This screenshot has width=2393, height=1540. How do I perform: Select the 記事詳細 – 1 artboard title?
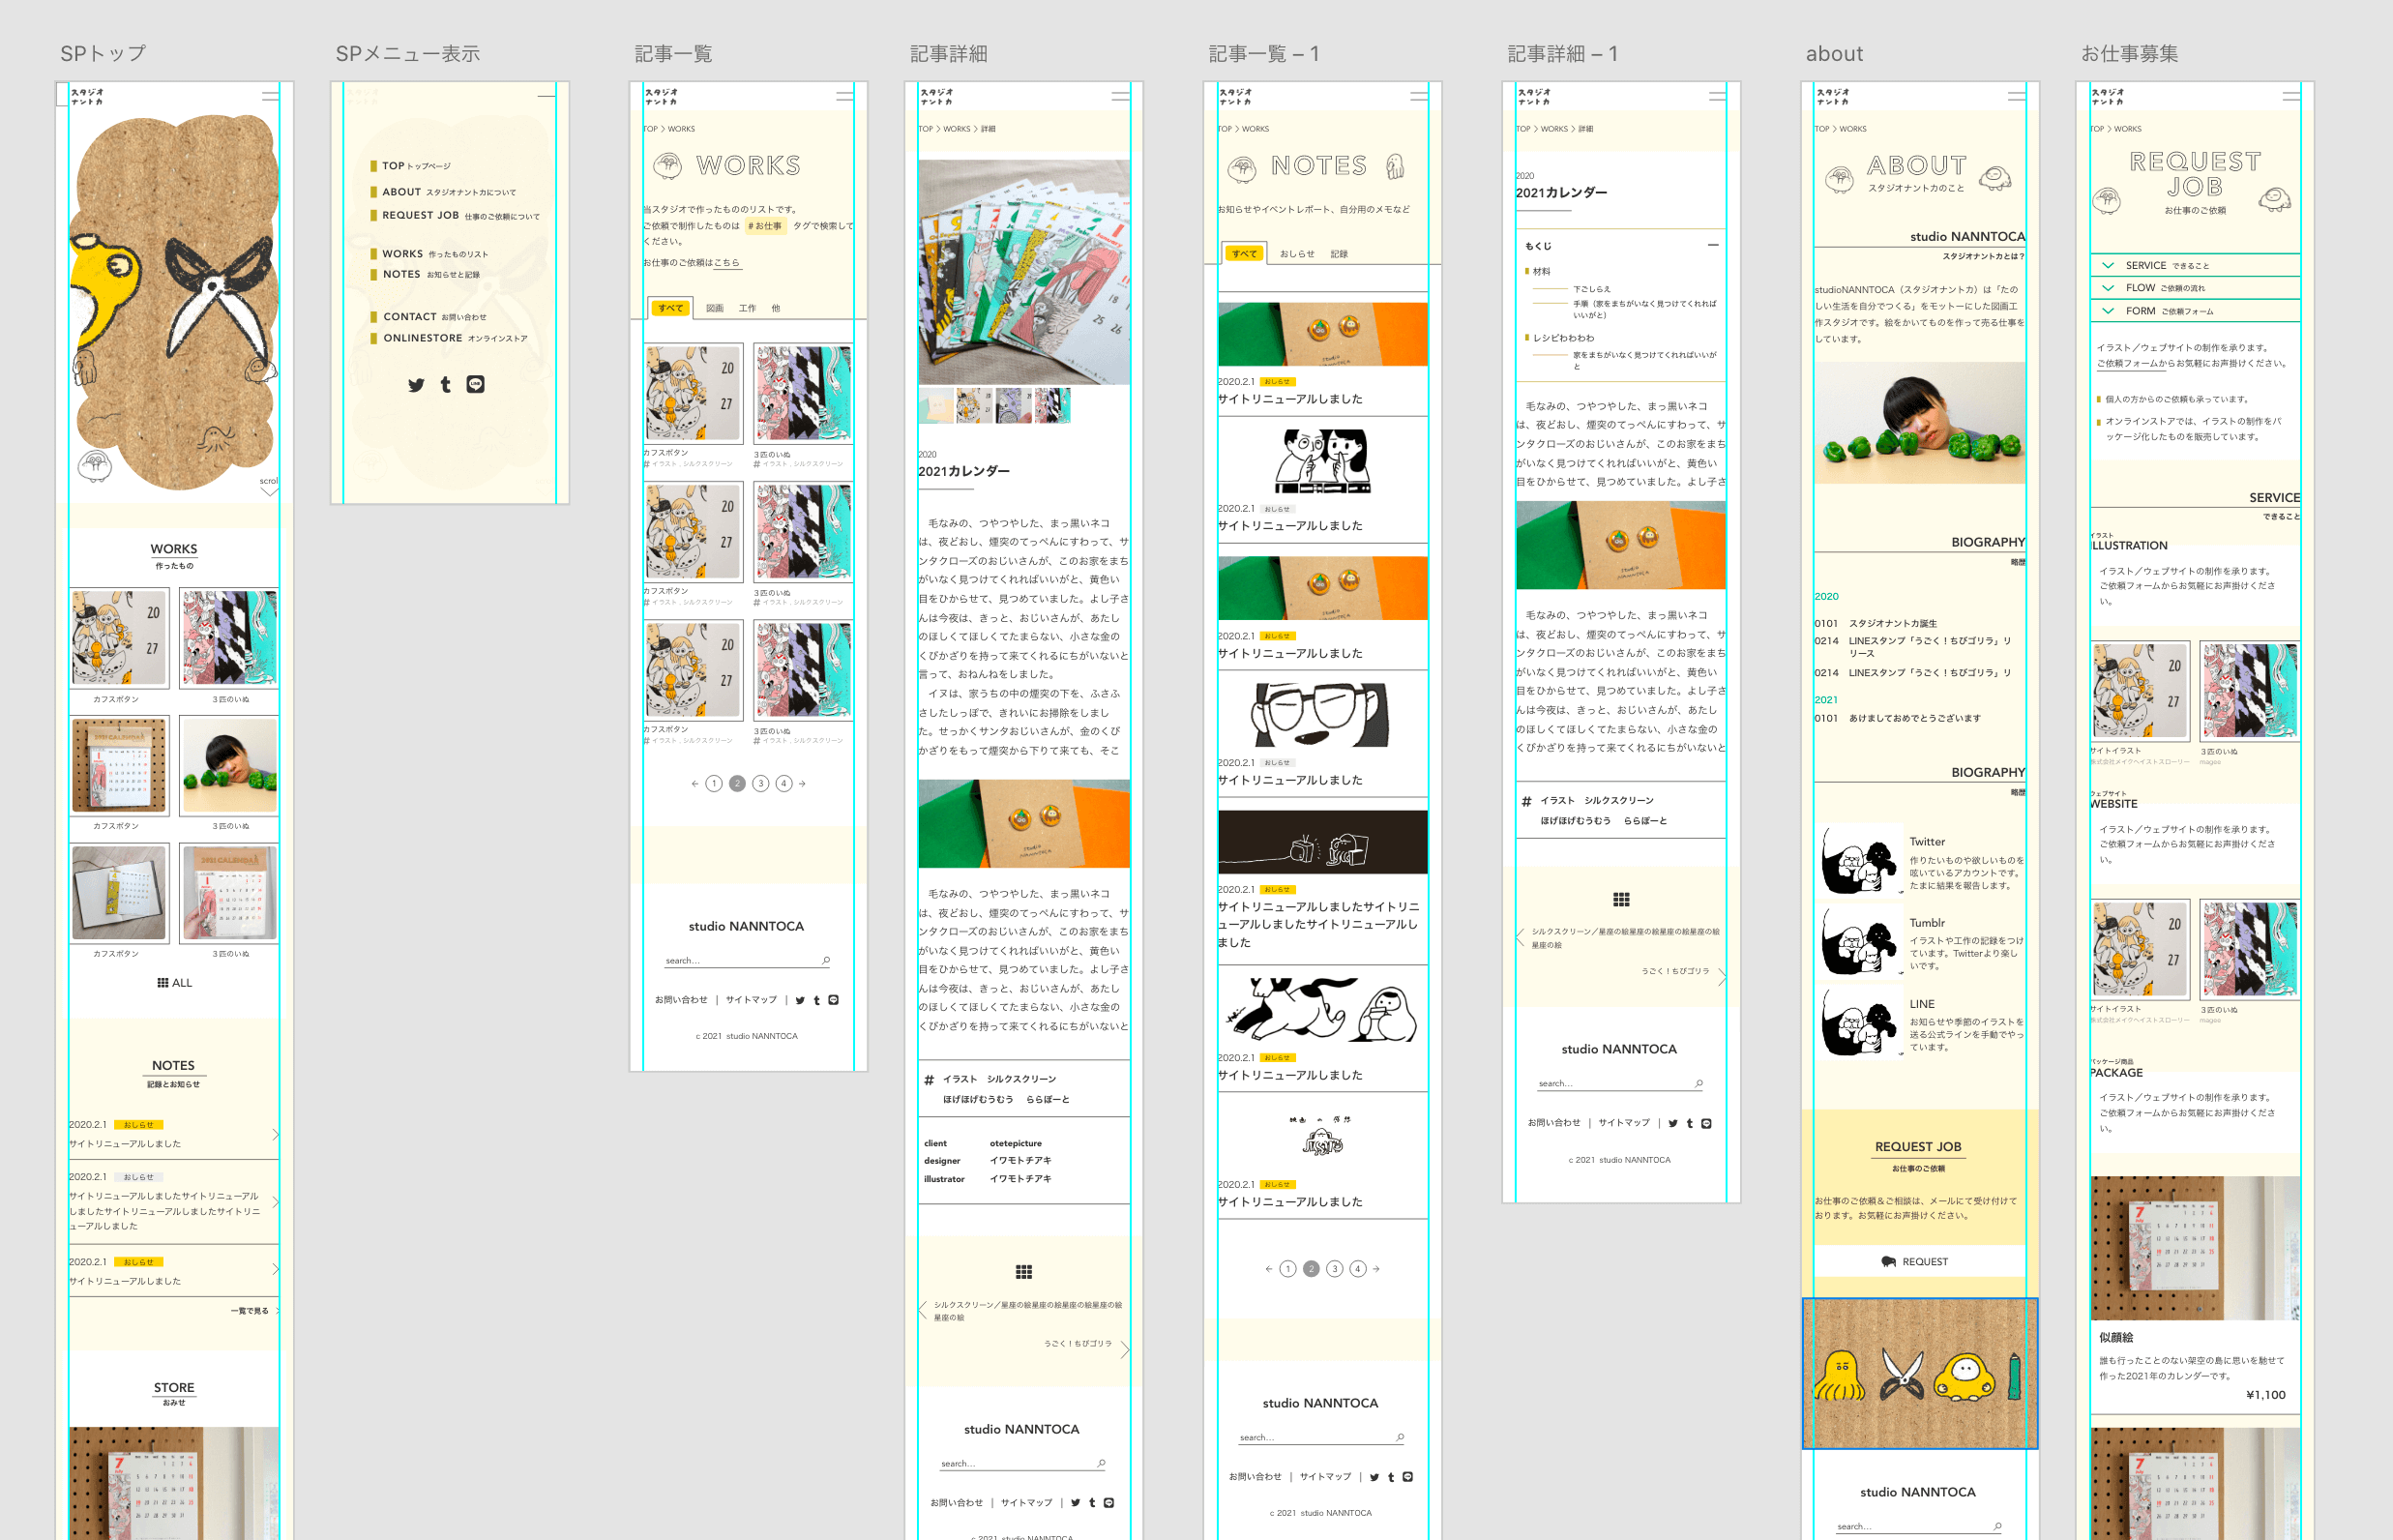1562,54
